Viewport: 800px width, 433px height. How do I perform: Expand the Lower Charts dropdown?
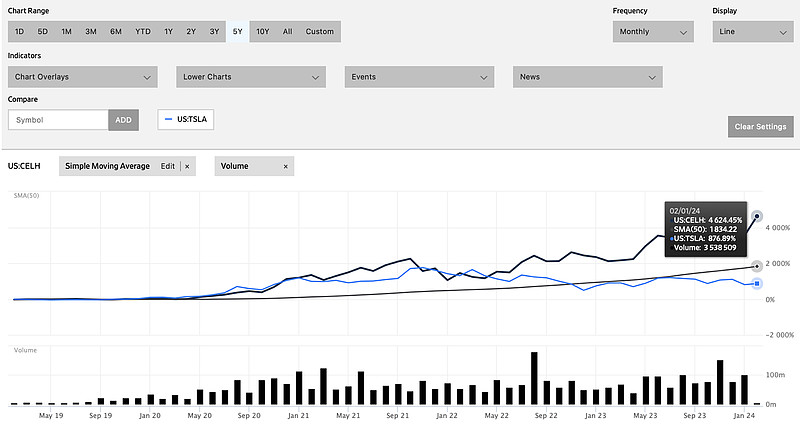click(x=251, y=76)
